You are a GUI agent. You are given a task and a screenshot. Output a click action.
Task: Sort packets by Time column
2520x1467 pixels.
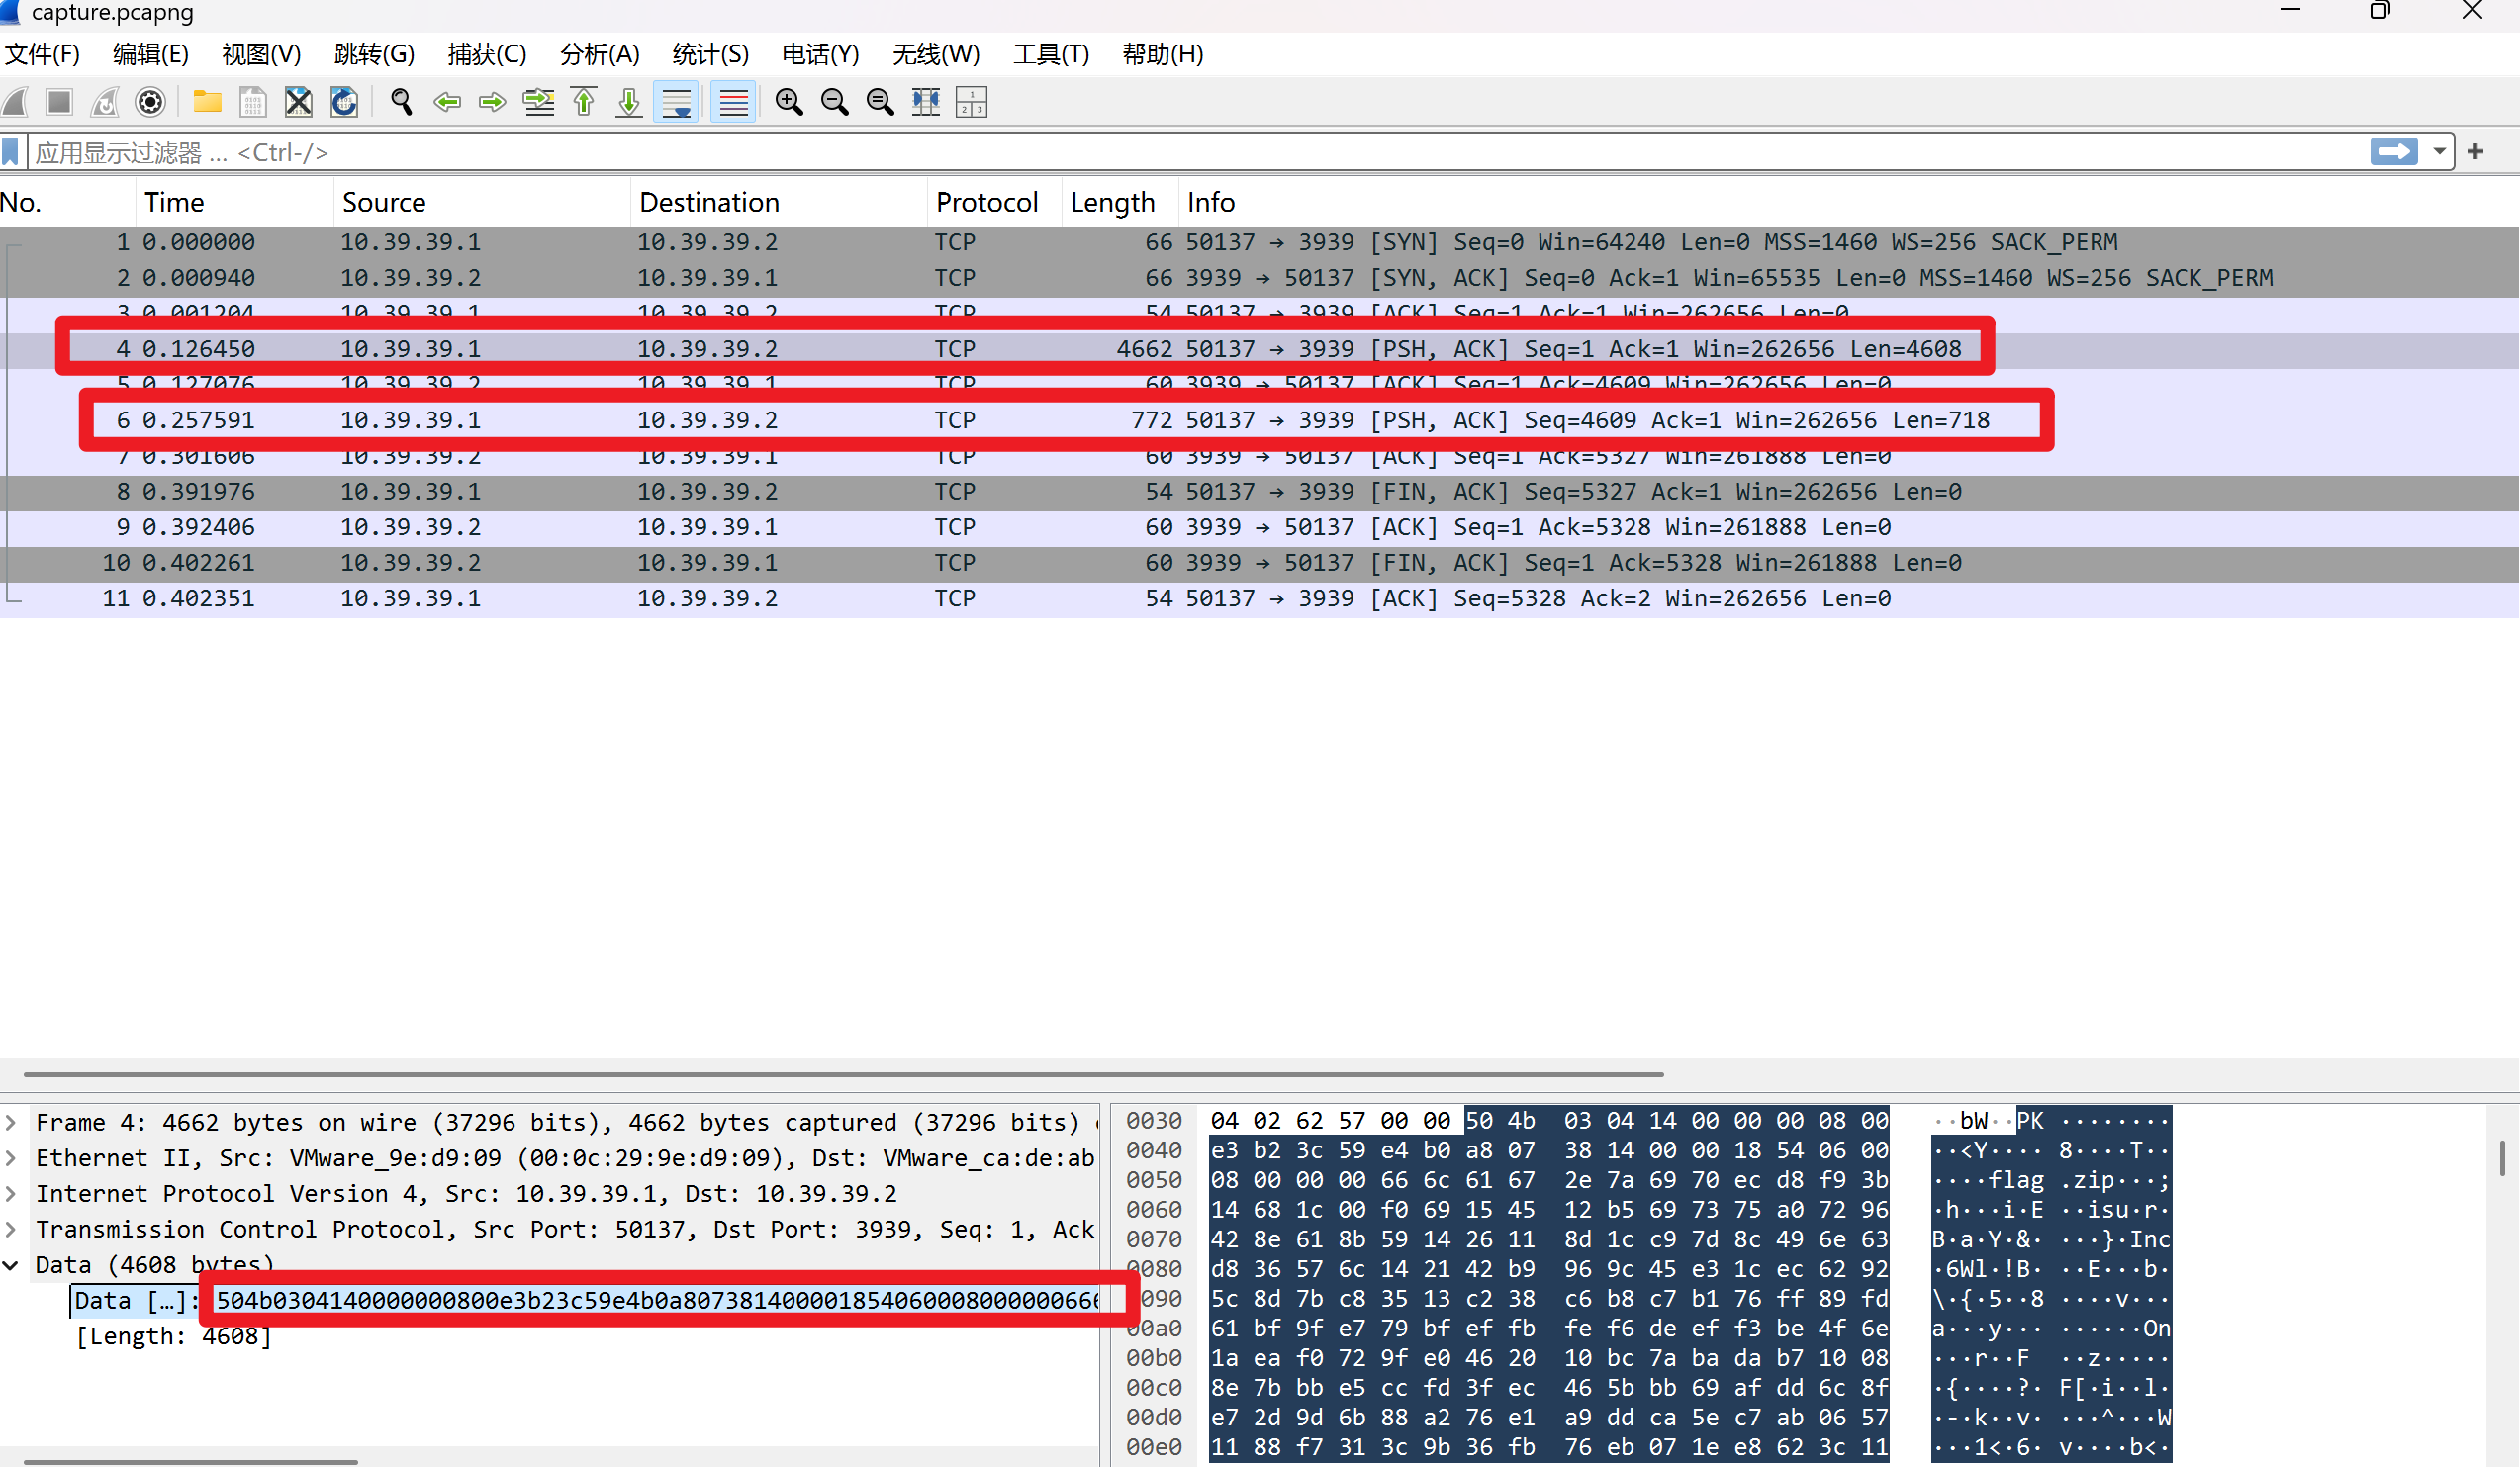(235, 202)
